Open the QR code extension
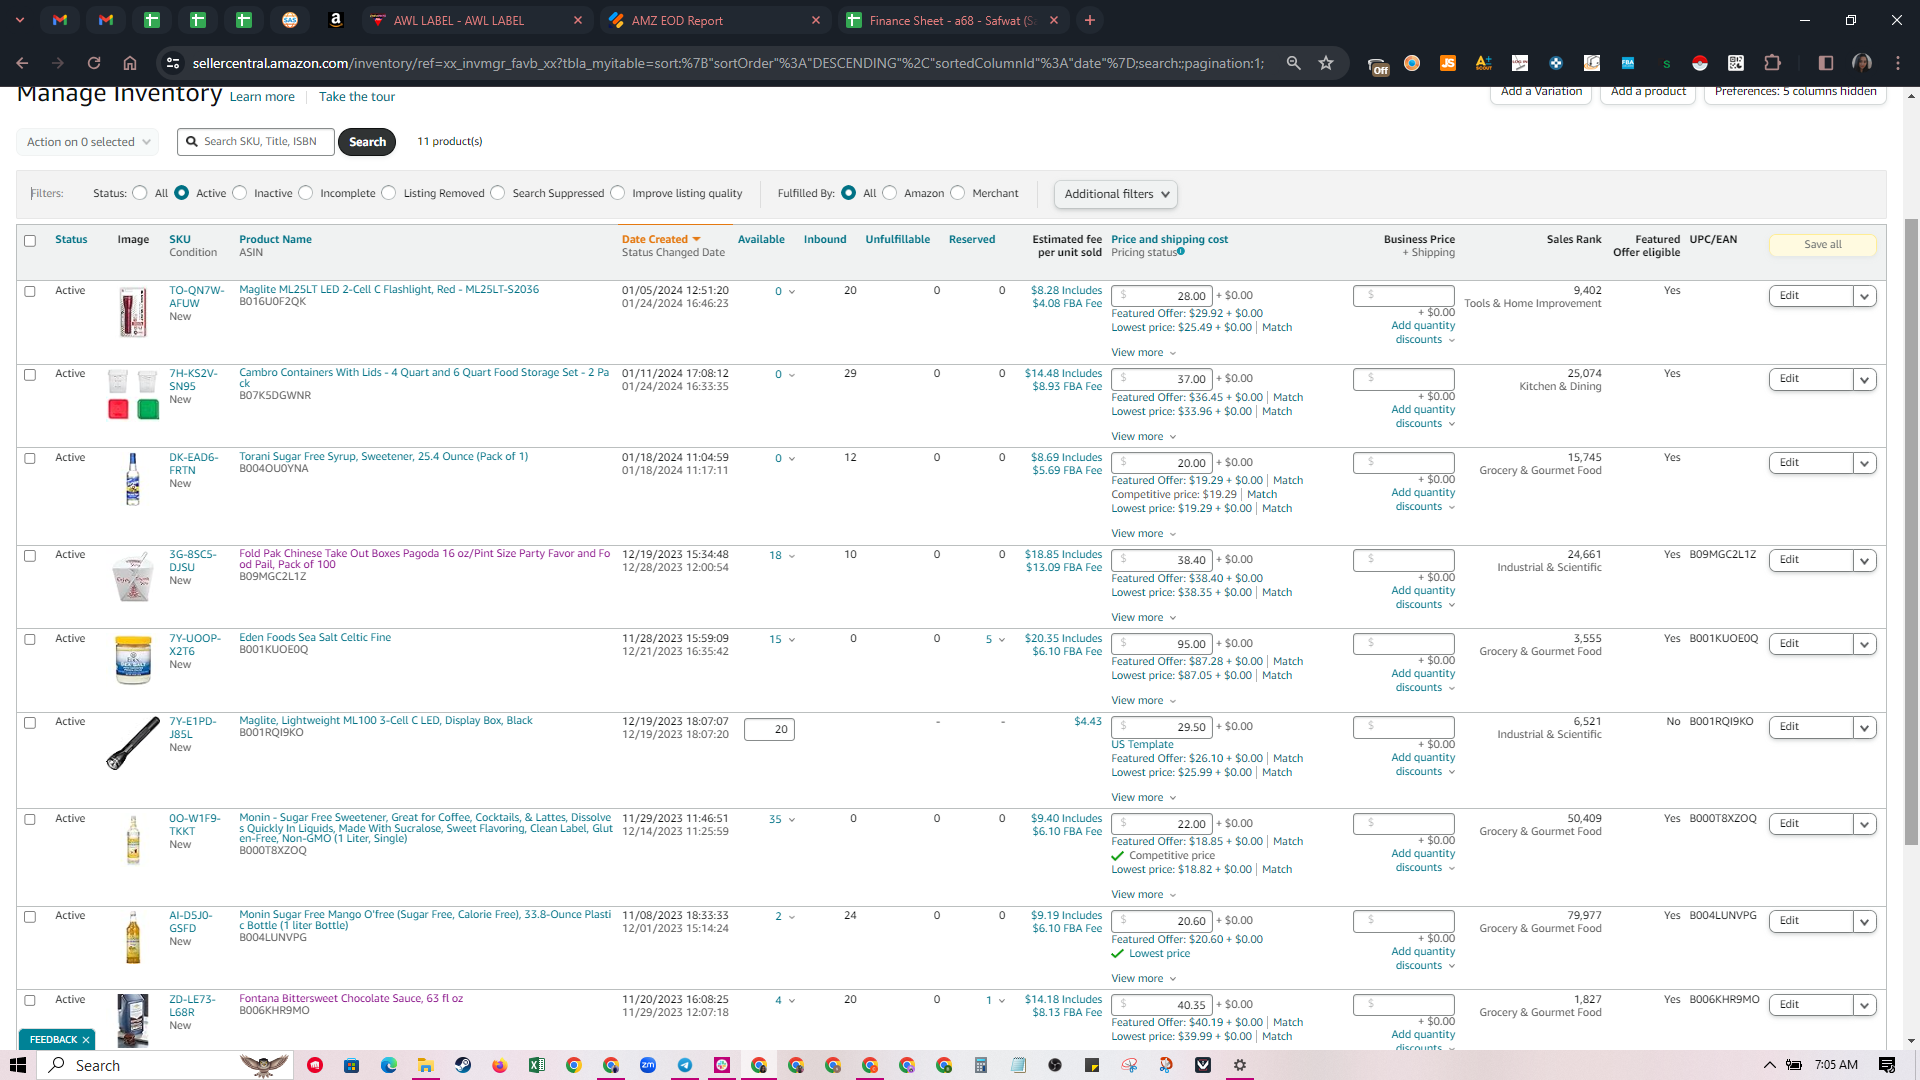This screenshot has width=1920, height=1080. [x=1736, y=63]
